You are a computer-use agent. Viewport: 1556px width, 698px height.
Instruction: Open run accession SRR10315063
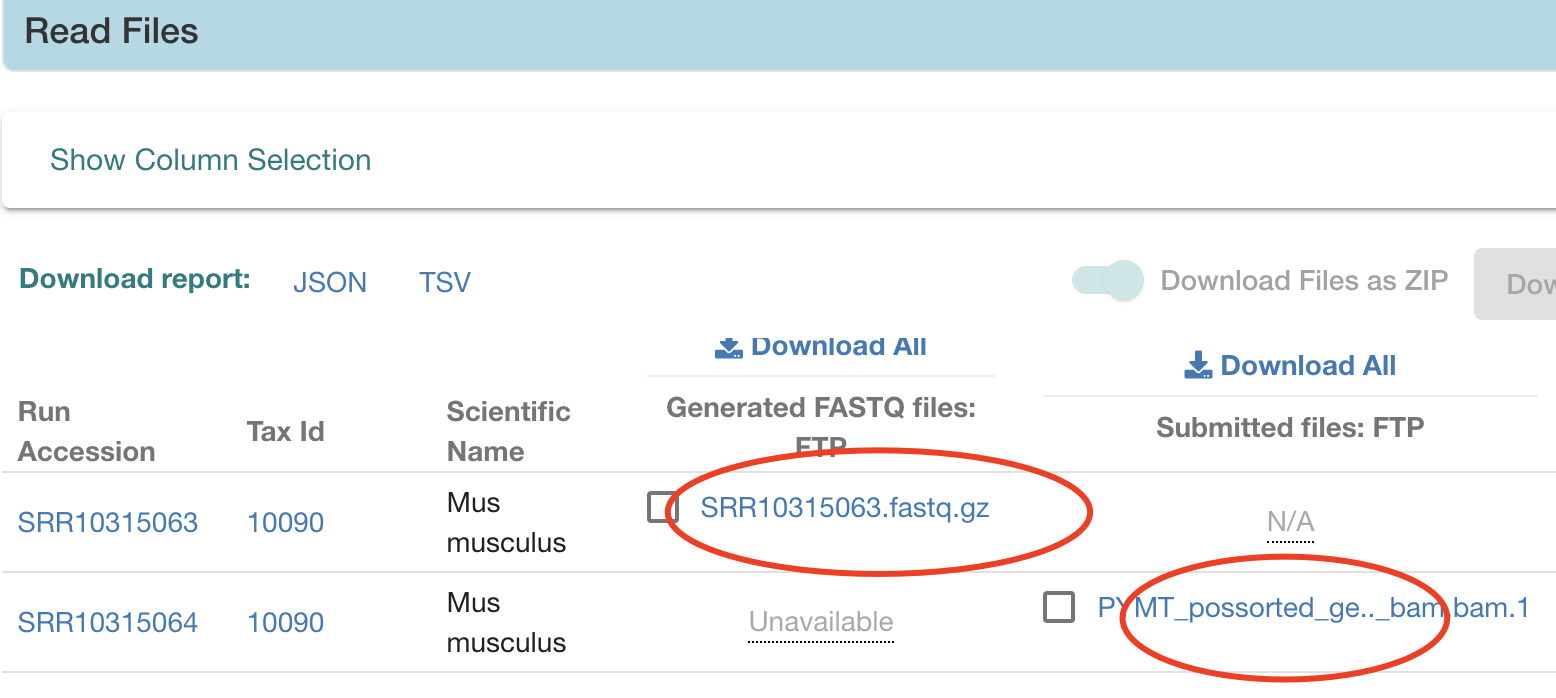point(108,522)
